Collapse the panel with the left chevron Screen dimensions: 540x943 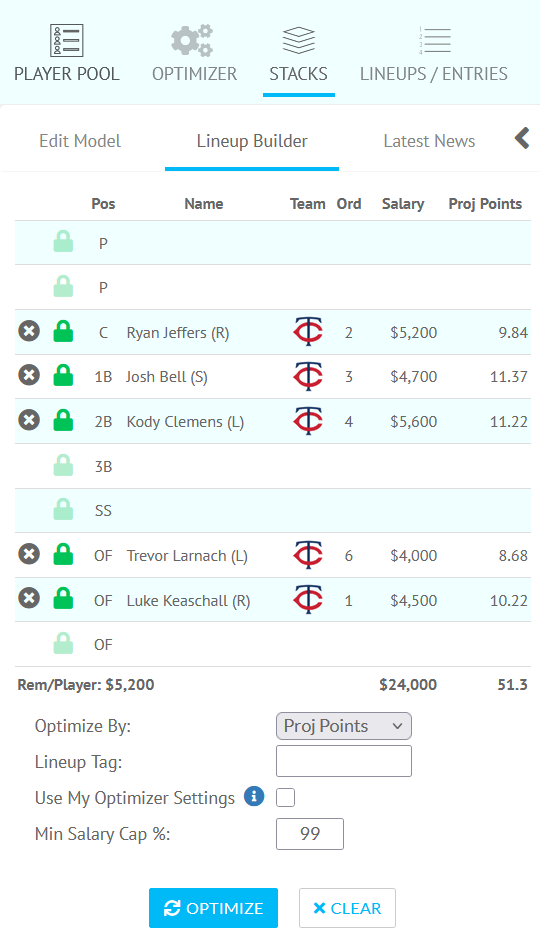tap(522, 138)
